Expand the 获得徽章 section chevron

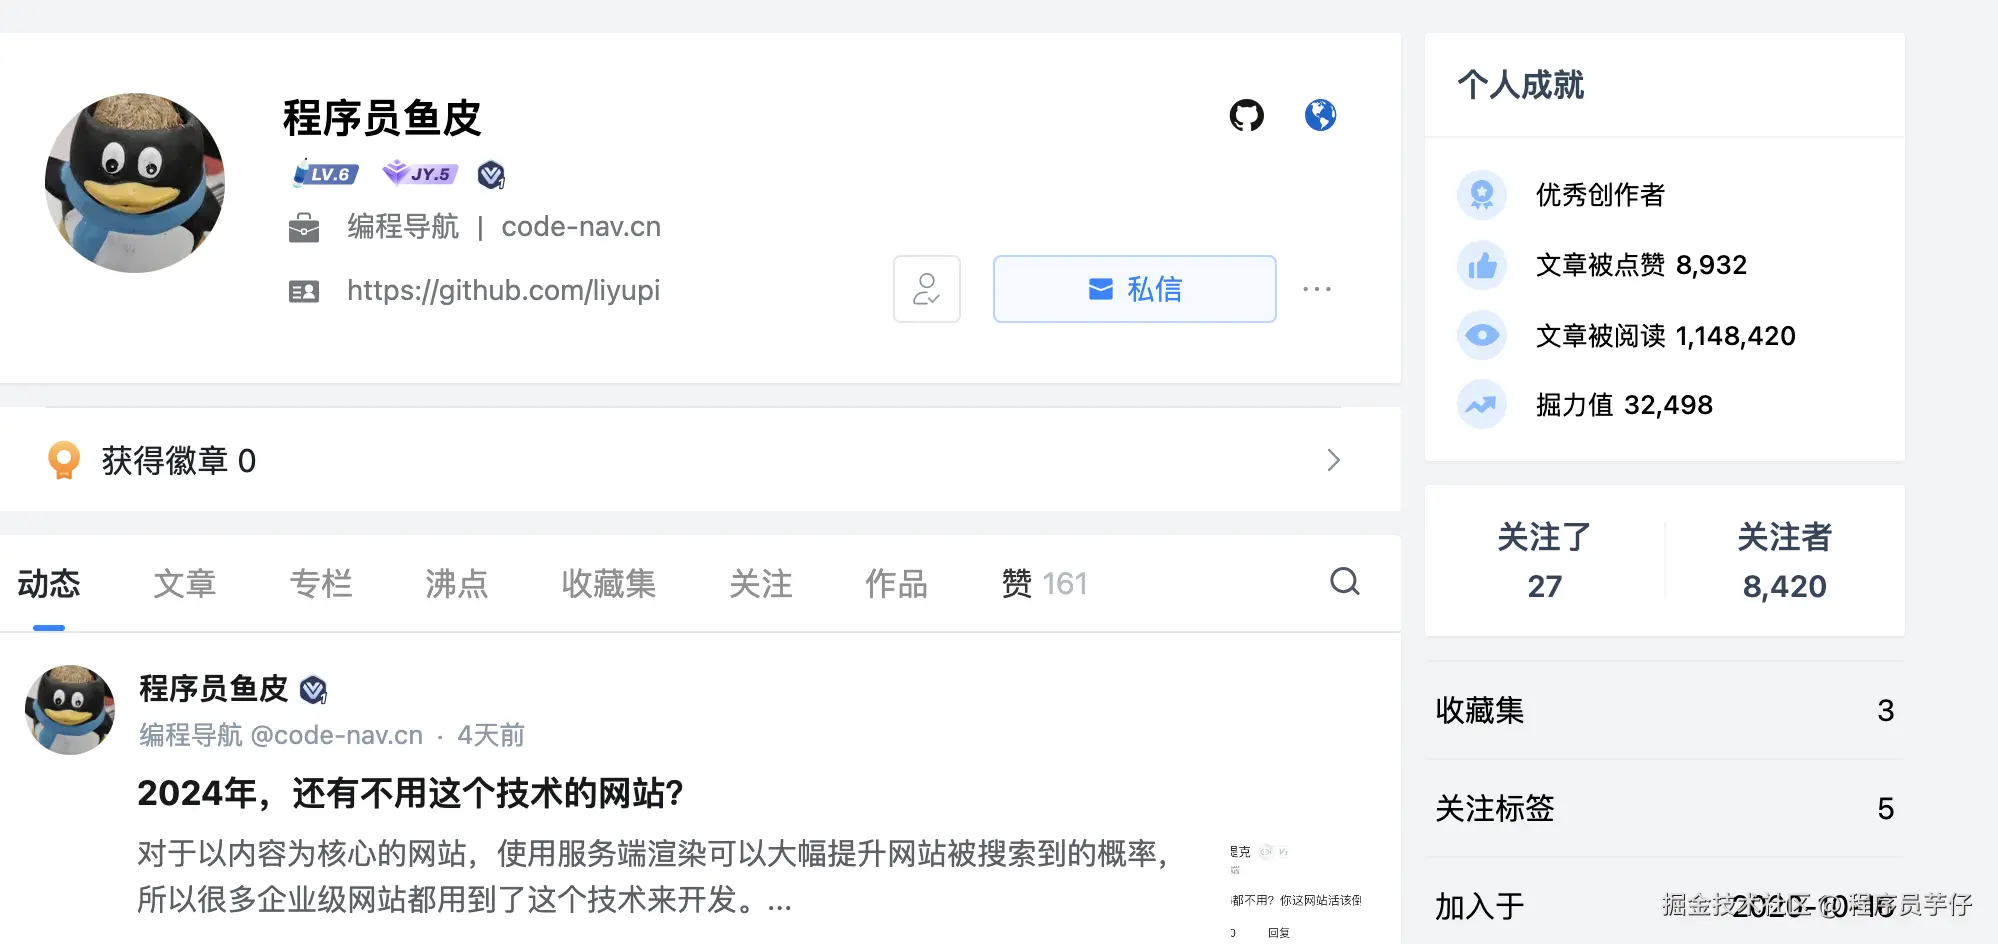click(1333, 460)
